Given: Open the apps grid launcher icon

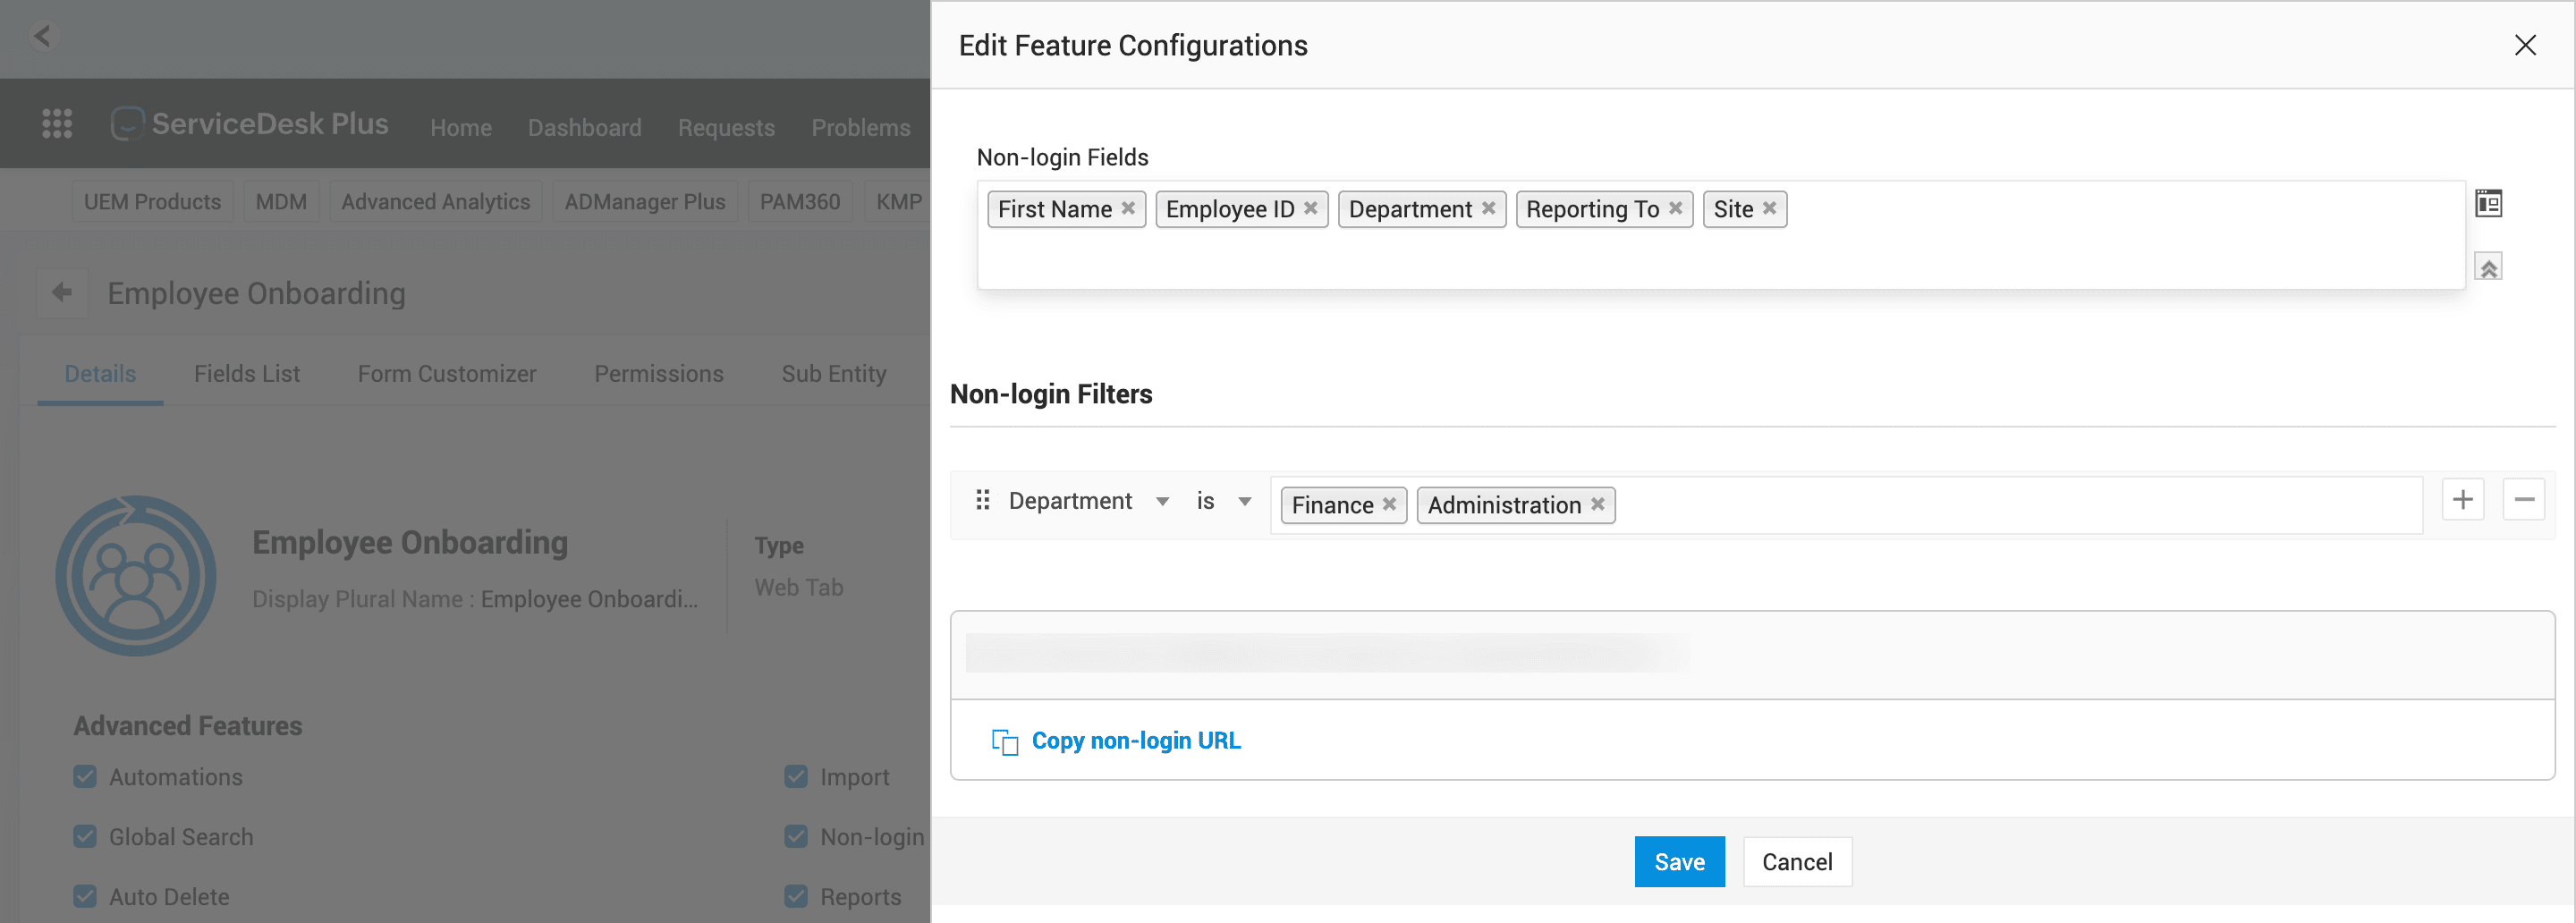Looking at the screenshot, I should 57,124.
